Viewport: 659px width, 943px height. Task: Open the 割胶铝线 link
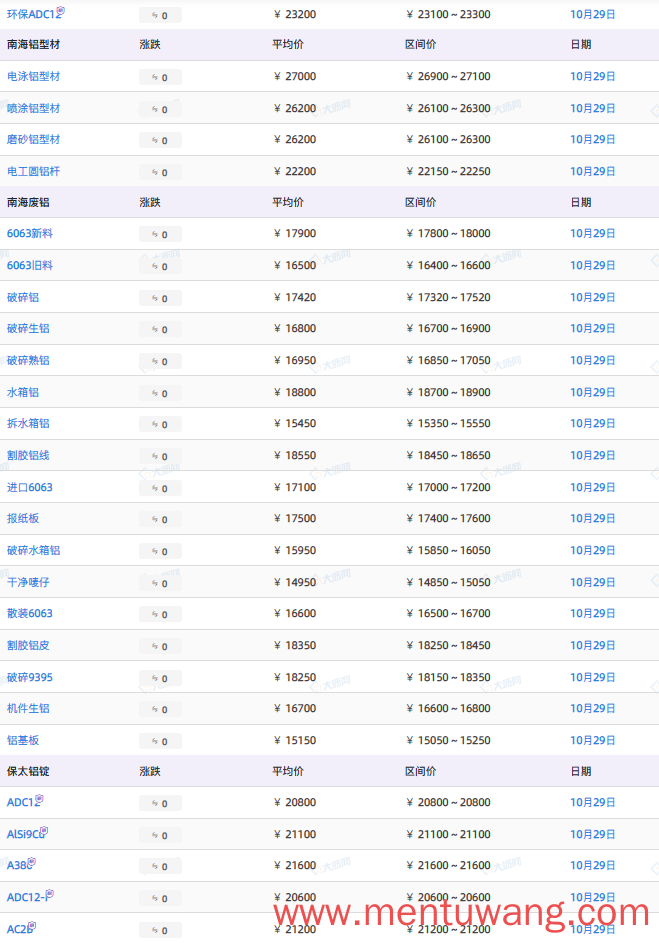(x=28, y=455)
